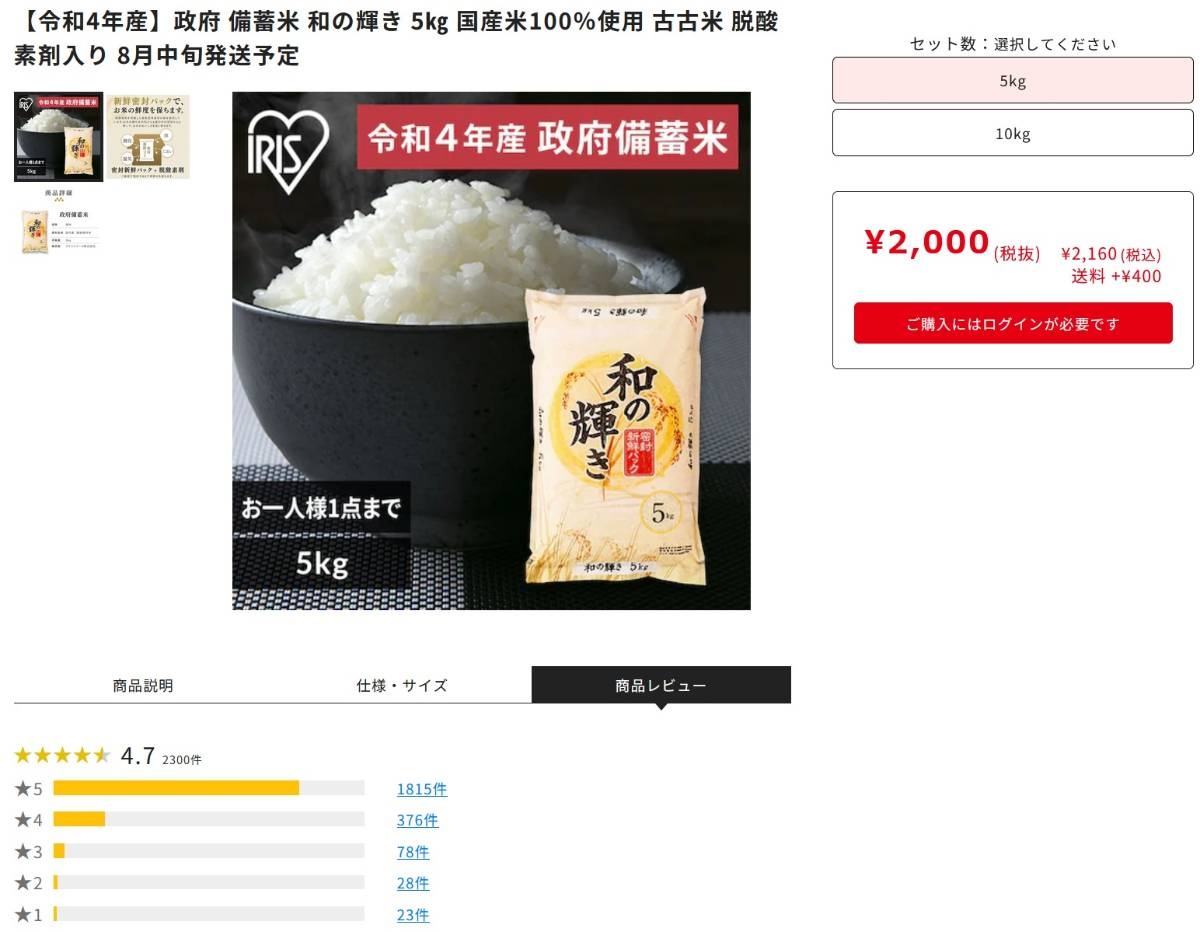The width and height of the screenshot is (1200, 932).
Task: Switch to the 仕様・サイズ tab
Action: pyautogui.click(x=402, y=685)
